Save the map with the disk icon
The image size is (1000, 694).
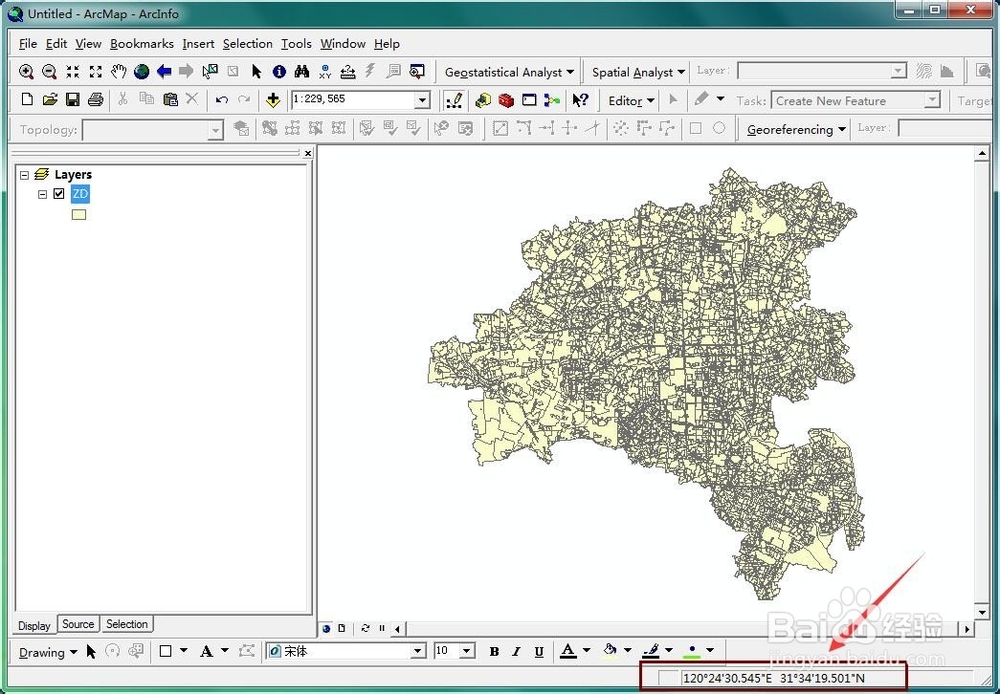point(73,100)
